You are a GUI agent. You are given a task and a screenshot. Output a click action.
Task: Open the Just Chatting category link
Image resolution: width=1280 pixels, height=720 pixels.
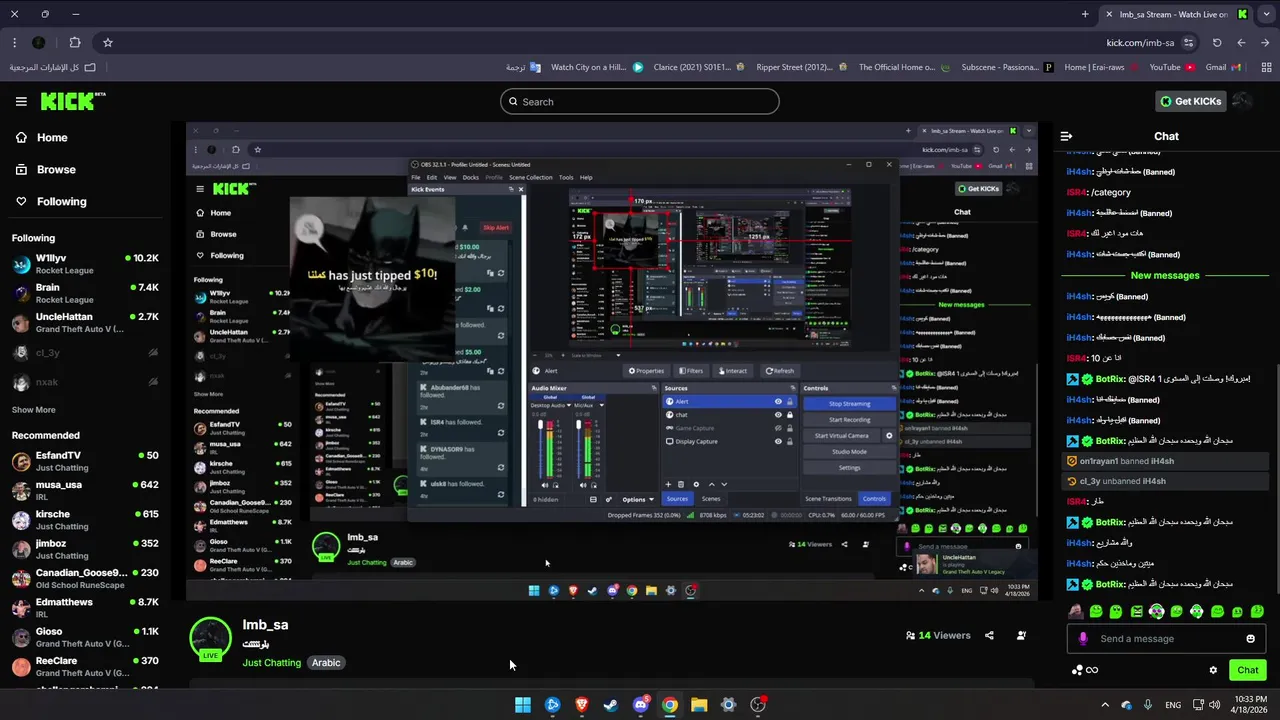tap(272, 663)
